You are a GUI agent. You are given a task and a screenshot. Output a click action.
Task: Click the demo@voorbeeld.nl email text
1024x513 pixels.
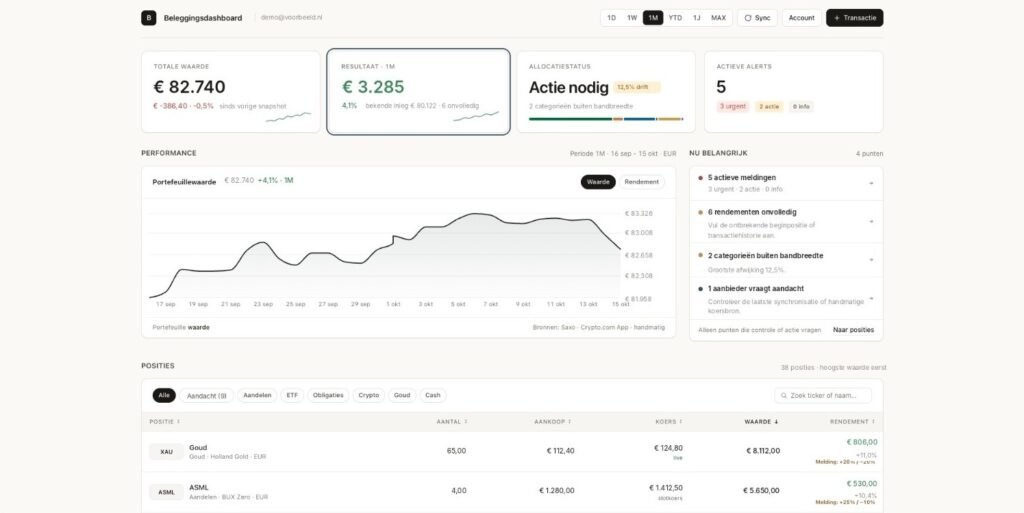(x=291, y=18)
